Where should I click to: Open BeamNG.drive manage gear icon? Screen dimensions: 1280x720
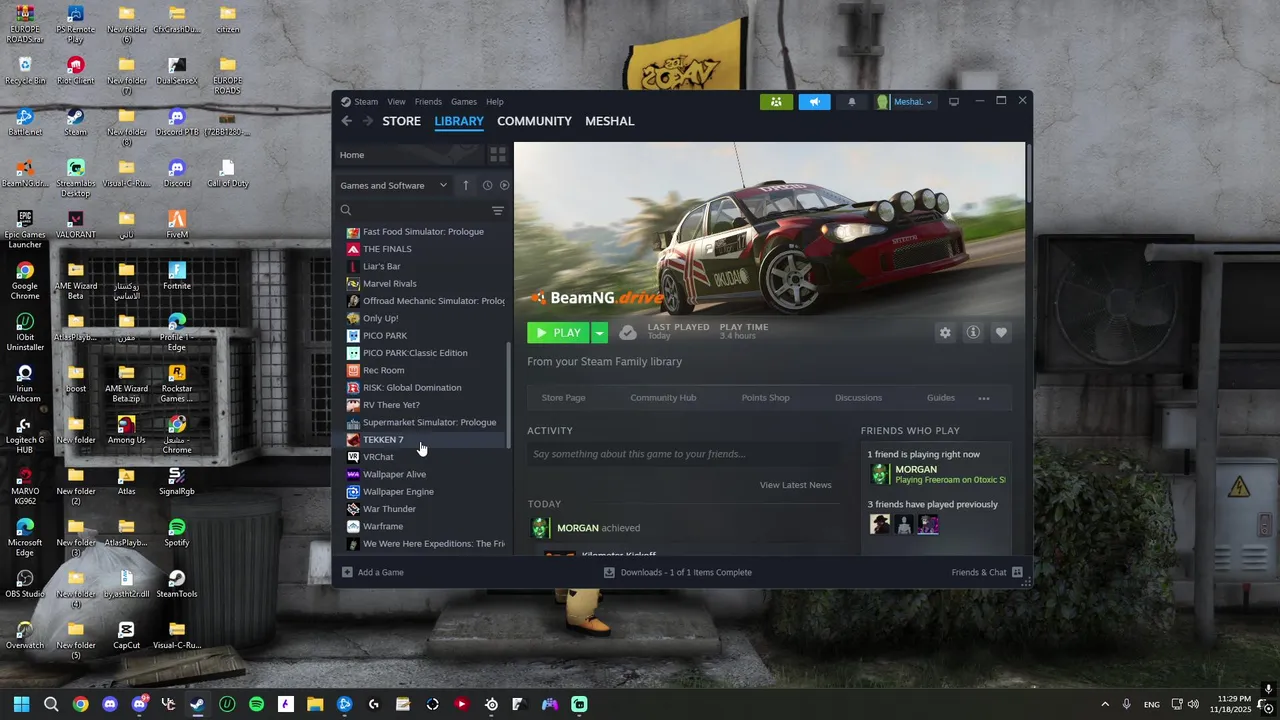[945, 333]
